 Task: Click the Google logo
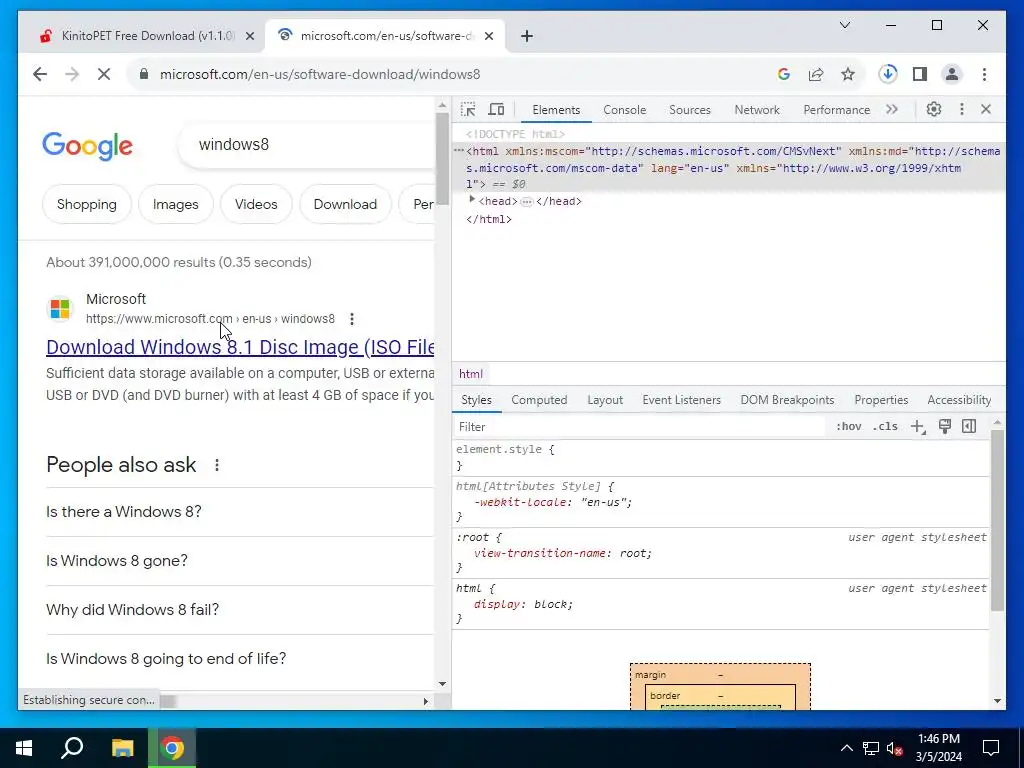pos(88,146)
